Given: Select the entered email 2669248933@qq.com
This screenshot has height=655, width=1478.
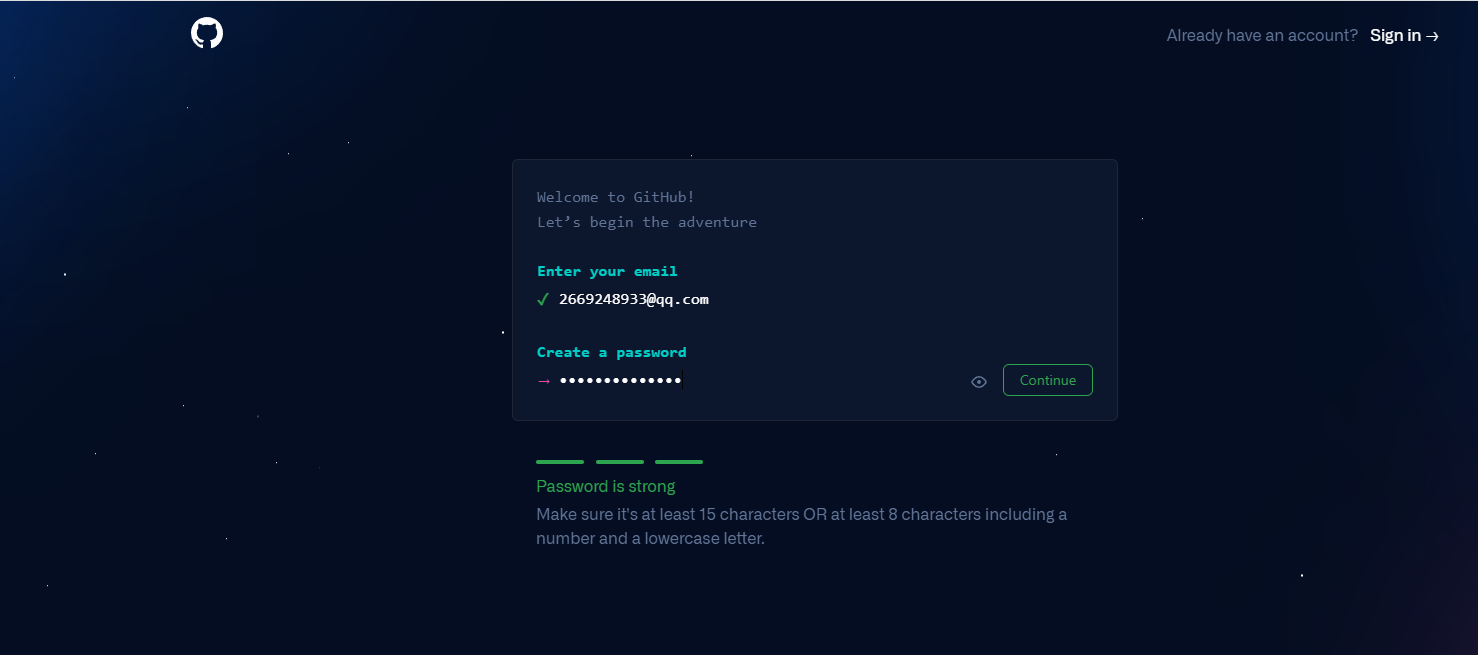Looking at the screenshot, I should 634,299.
